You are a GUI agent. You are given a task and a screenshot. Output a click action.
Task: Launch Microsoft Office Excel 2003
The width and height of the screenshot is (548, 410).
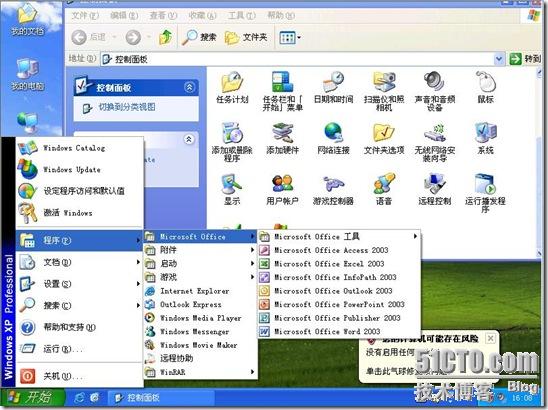coord(339,264)
